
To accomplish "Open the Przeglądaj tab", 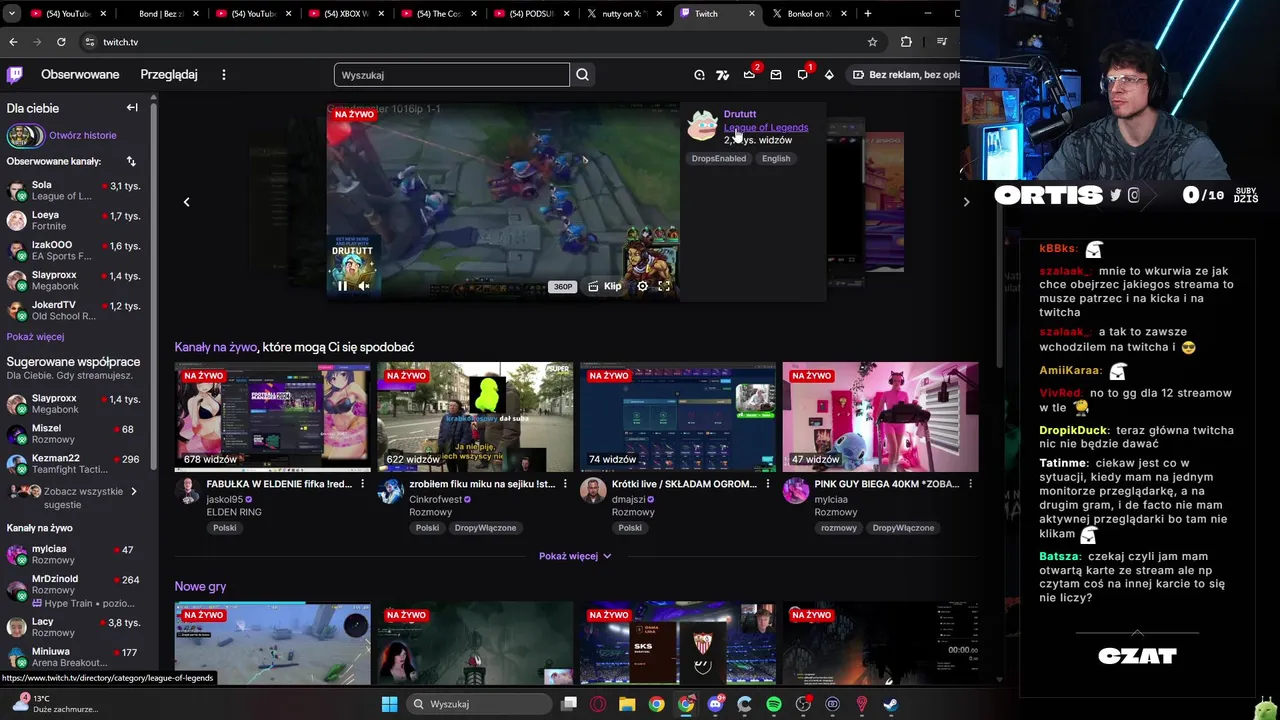I will point(169,75).
